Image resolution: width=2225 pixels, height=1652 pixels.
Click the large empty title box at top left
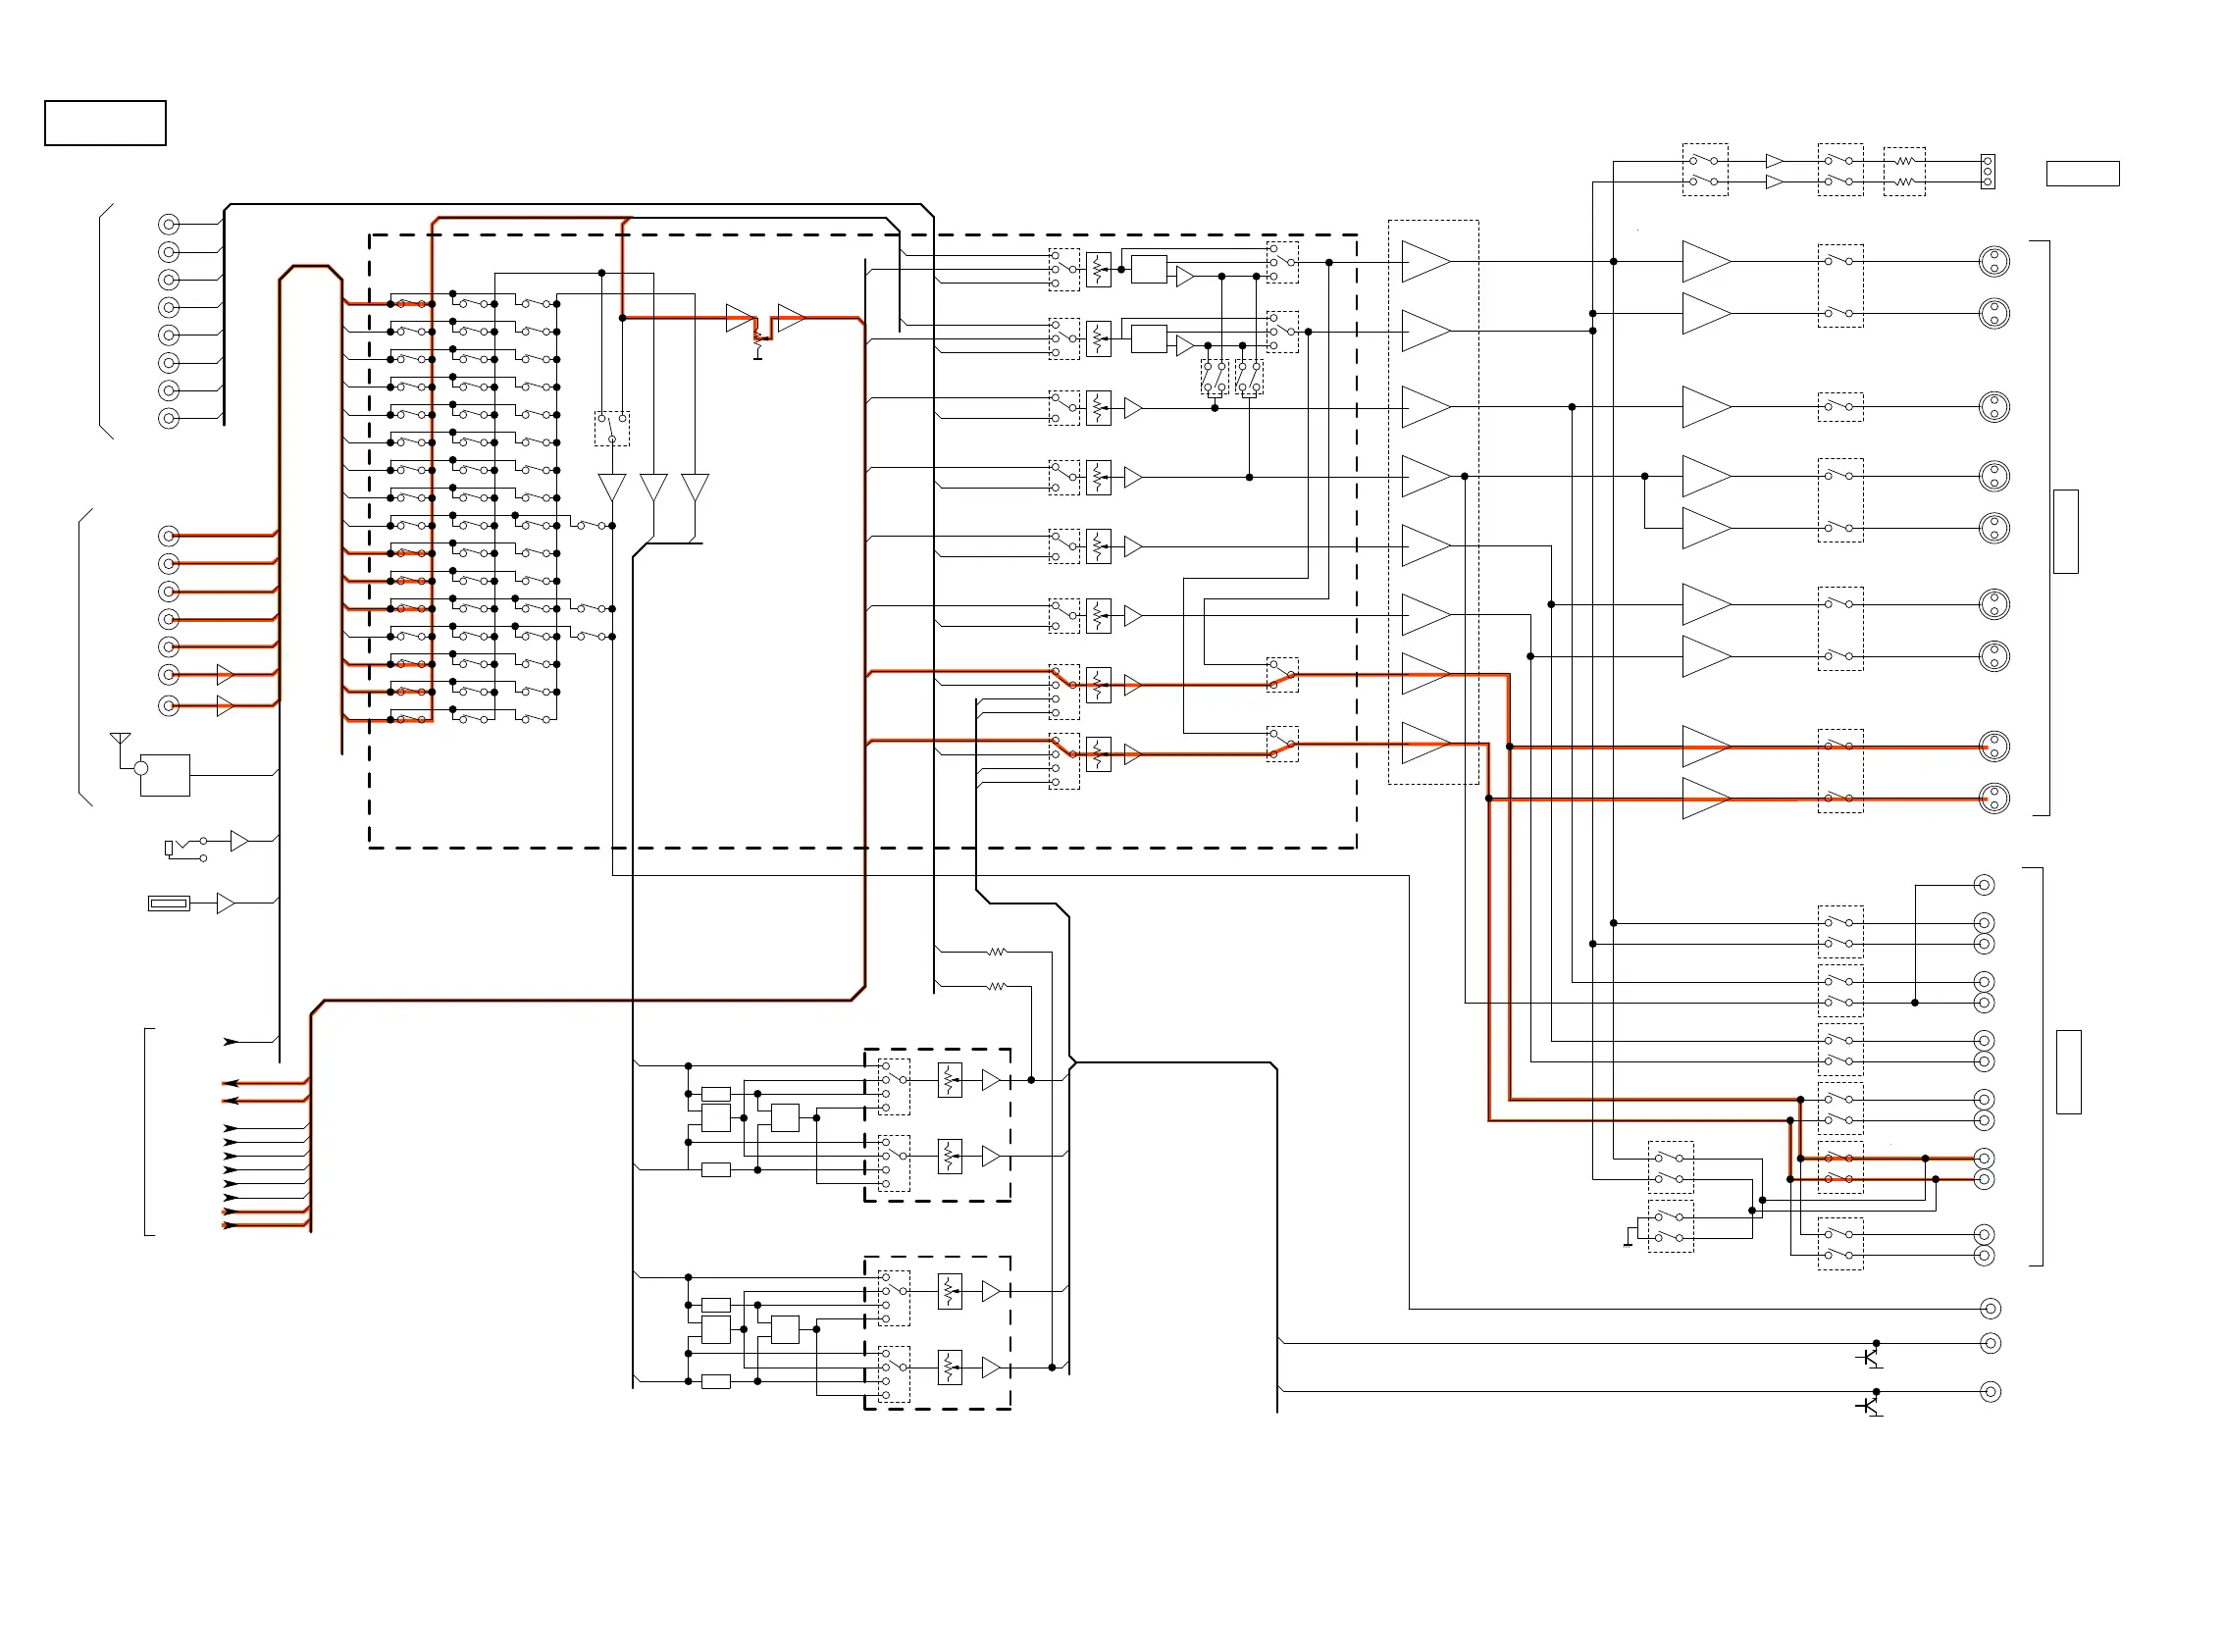[x=105, y=123]
